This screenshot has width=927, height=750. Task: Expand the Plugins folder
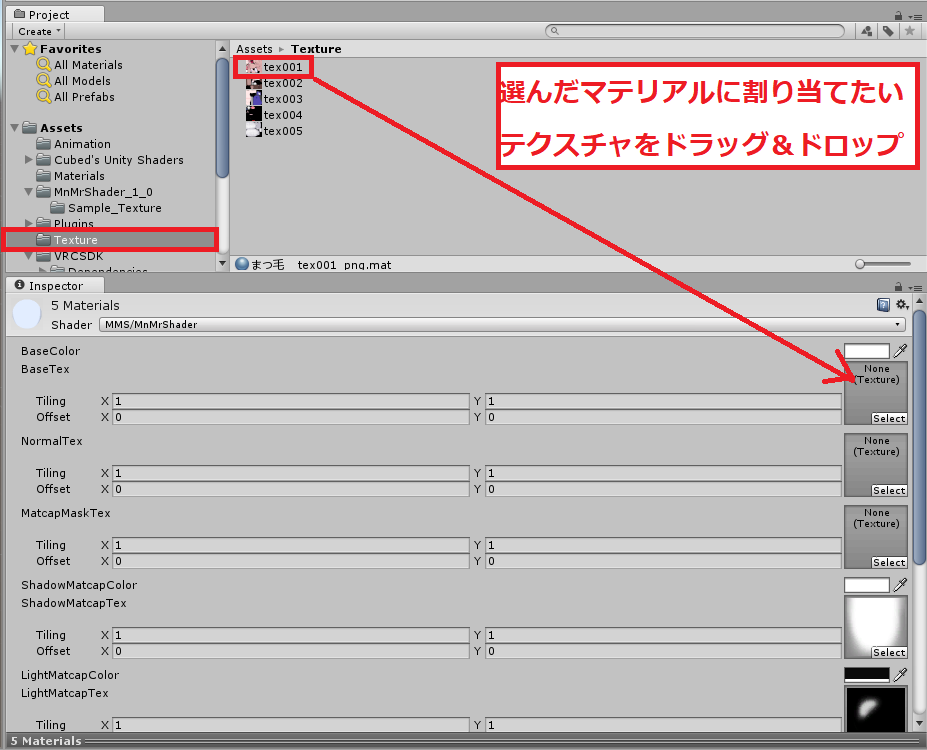pyautogui.click(x=28, y=223)
